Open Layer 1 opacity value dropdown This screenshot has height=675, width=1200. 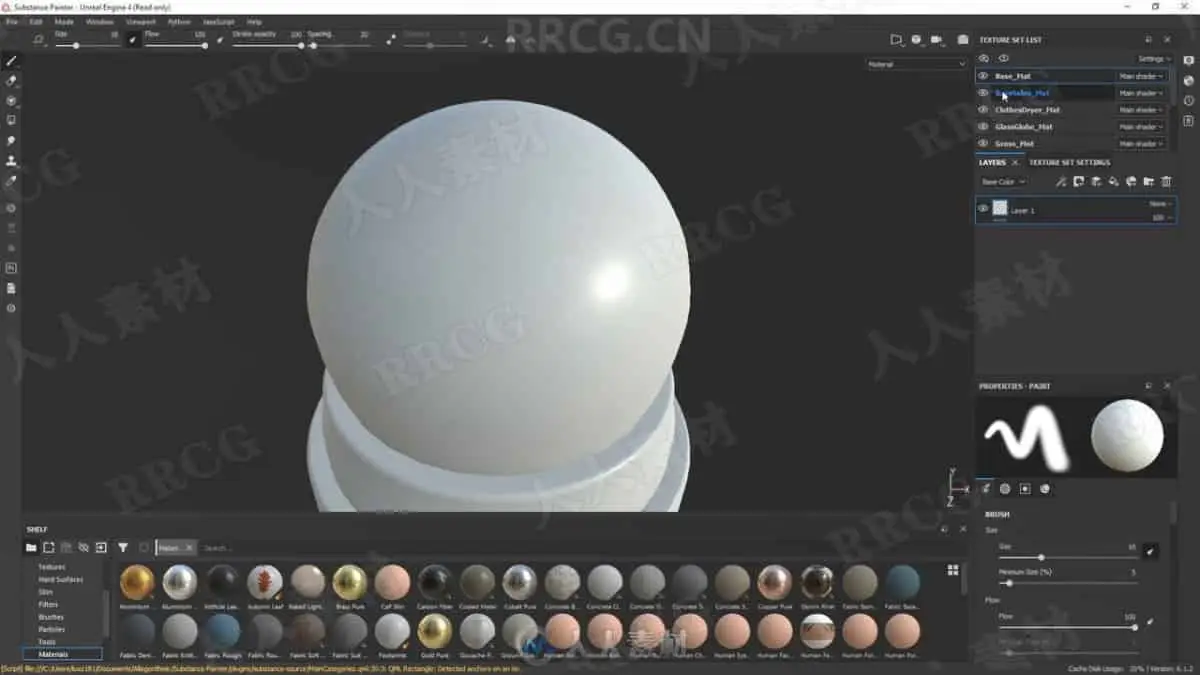coord(1160,217)
